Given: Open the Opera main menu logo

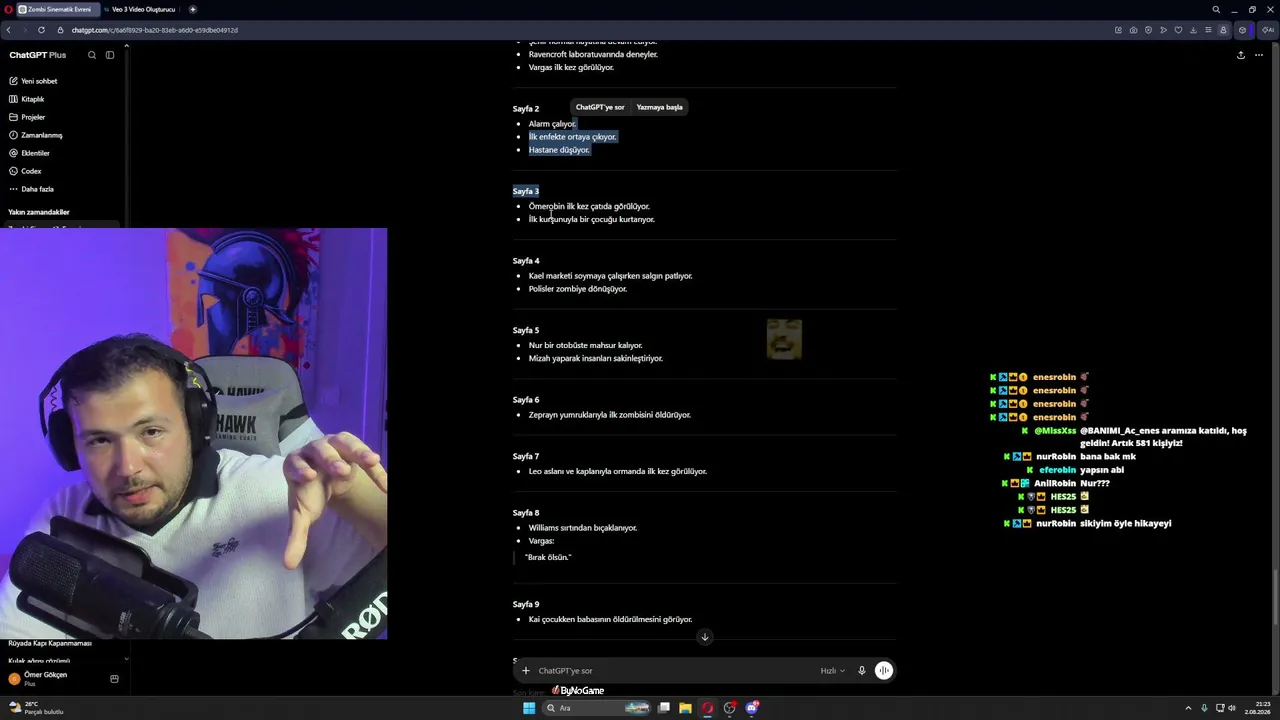Looking at the screenshot, I should pyautogui.click(x=7, y=9).
